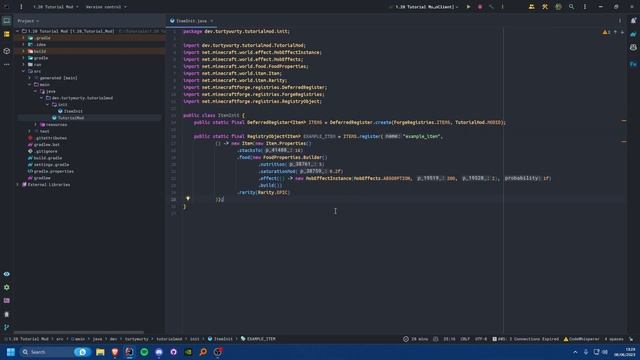The height and width of the screenshot is (360, 640).
Task: Expand External Libraries node
Action: (x=18, y=184)
